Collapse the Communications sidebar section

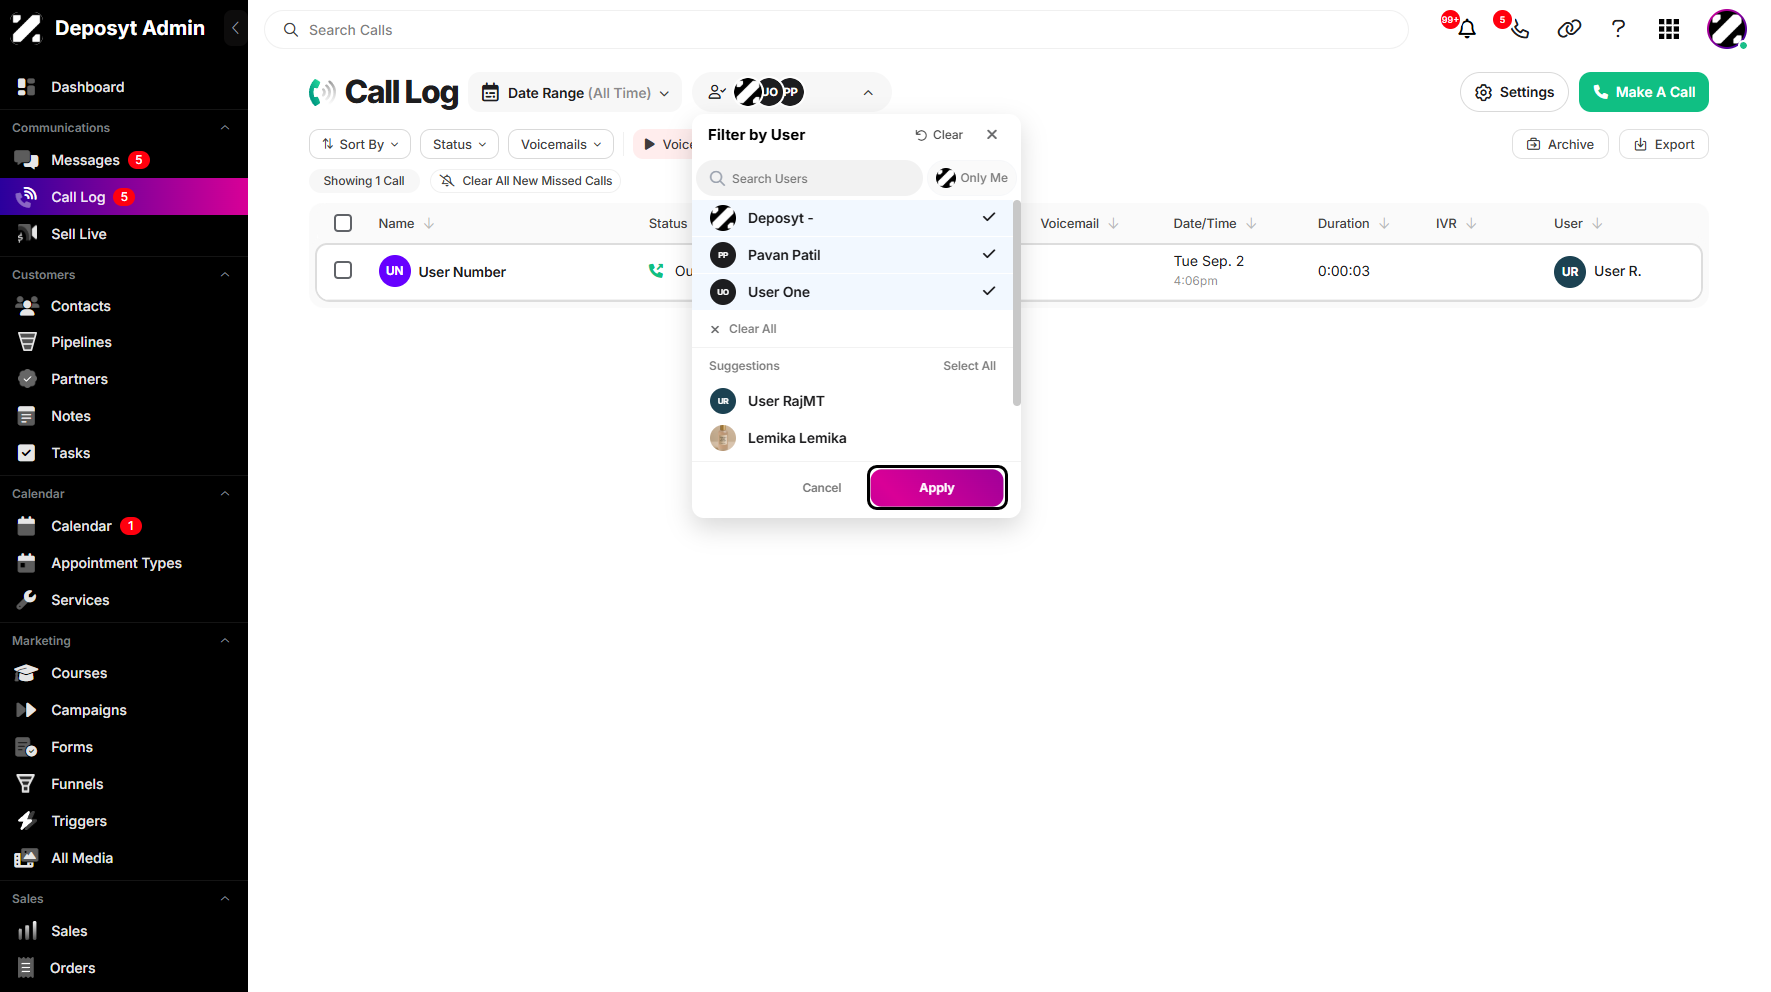[x=225, y=128]
